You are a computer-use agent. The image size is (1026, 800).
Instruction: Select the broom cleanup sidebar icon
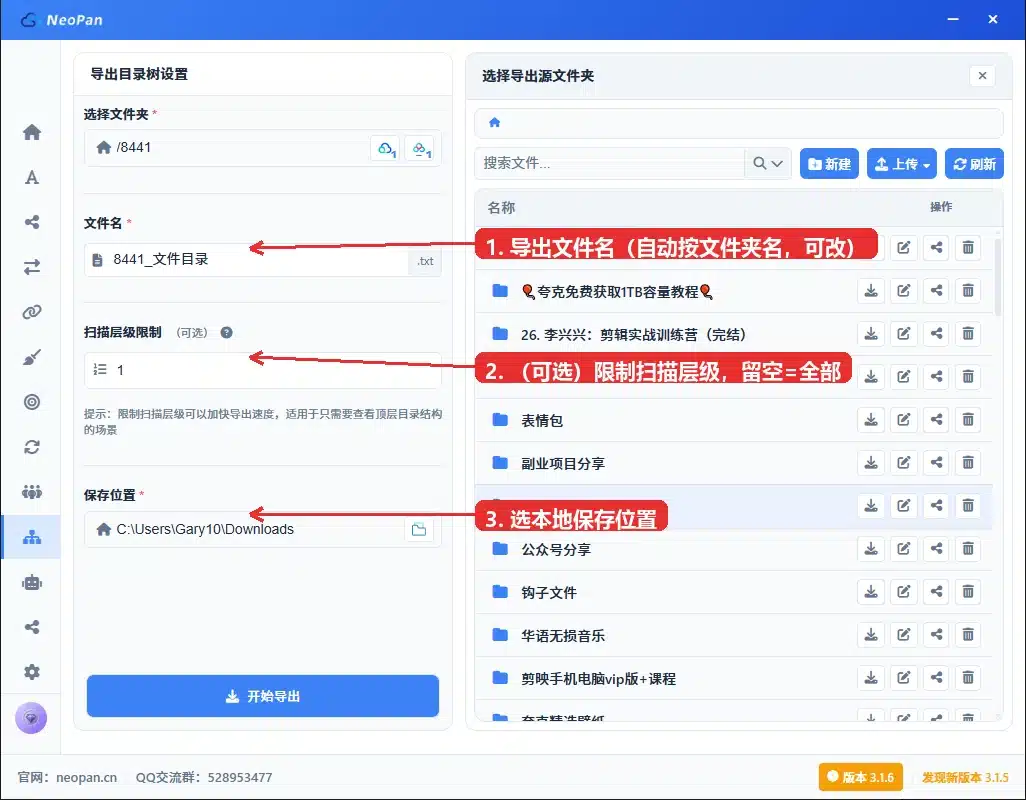coord(31,357)
